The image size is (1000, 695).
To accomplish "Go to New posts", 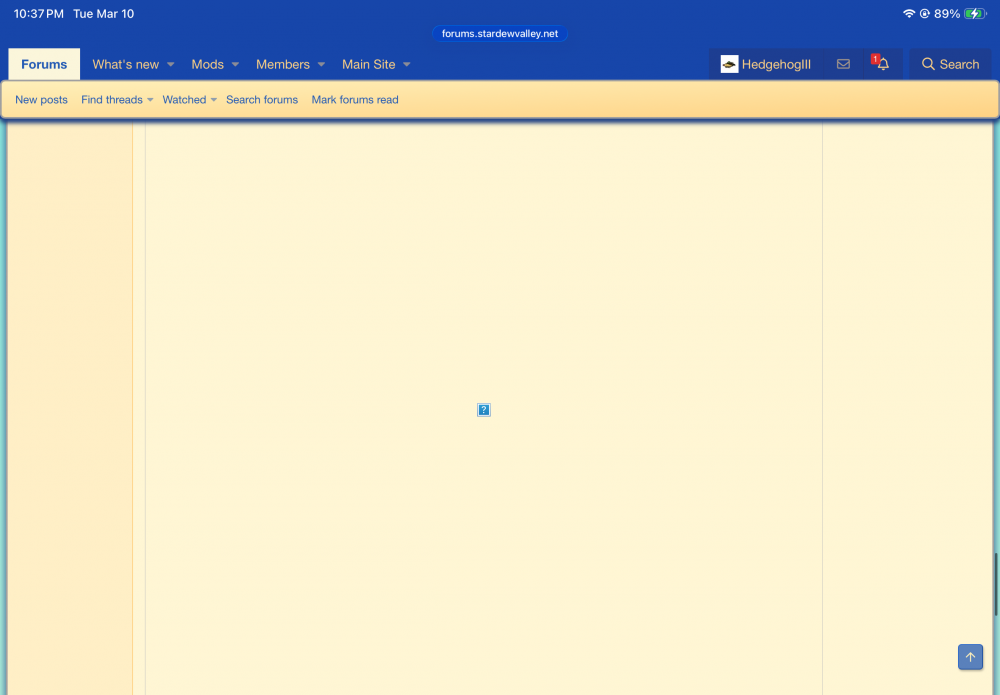I will point(41,100).
